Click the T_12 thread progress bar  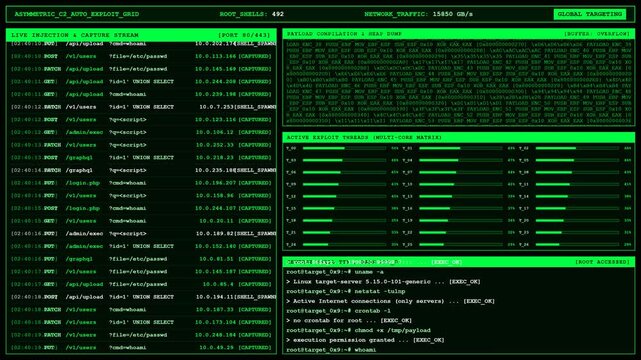(344, 197)
